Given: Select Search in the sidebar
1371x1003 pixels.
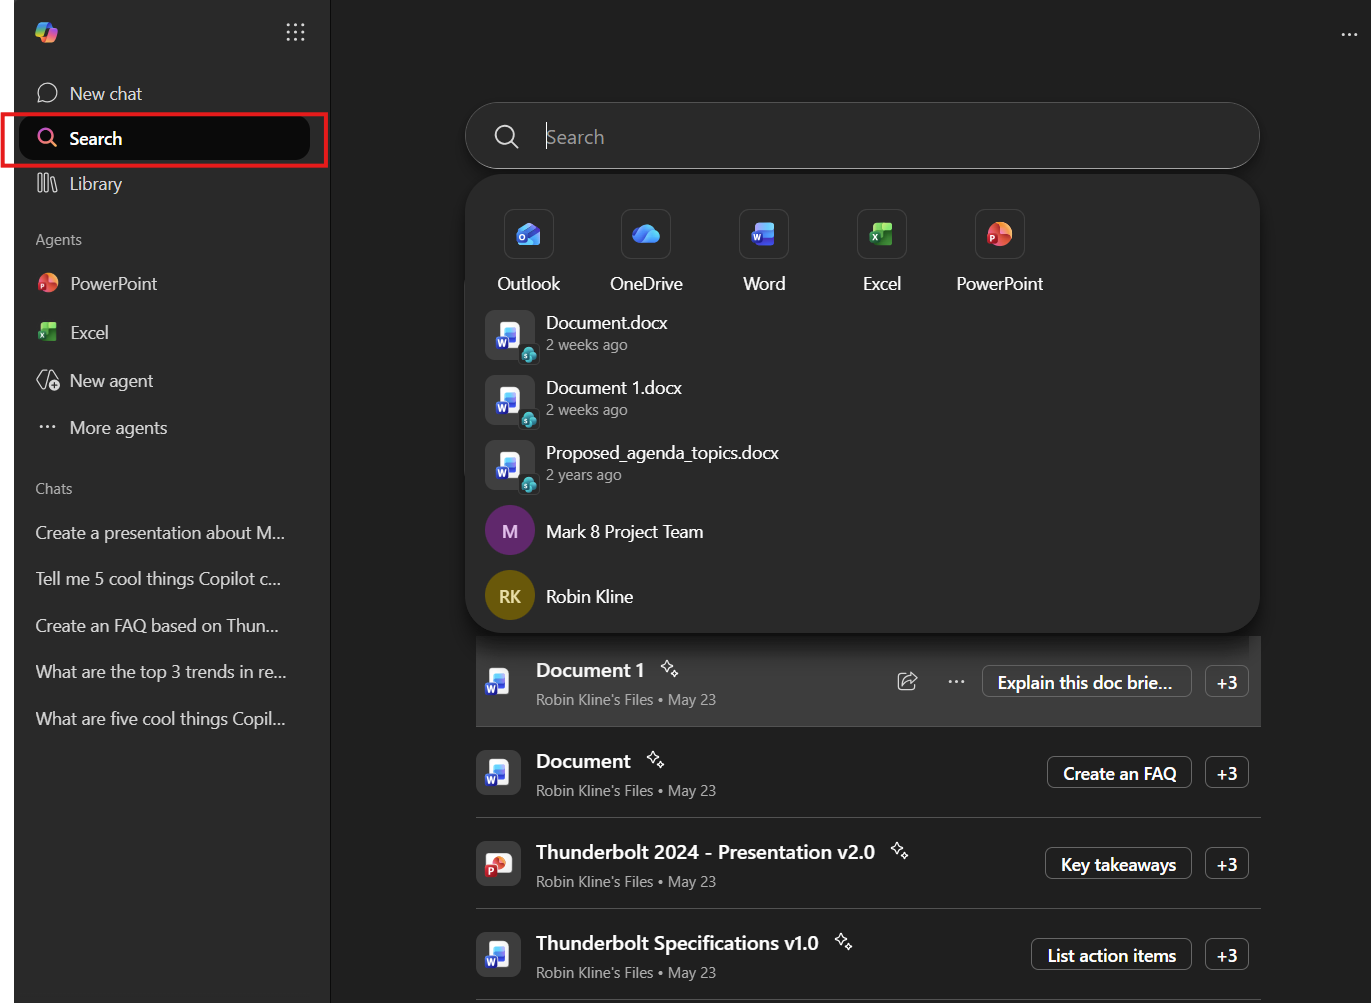Looking at the screenshot, I should (x=164, y=138).
